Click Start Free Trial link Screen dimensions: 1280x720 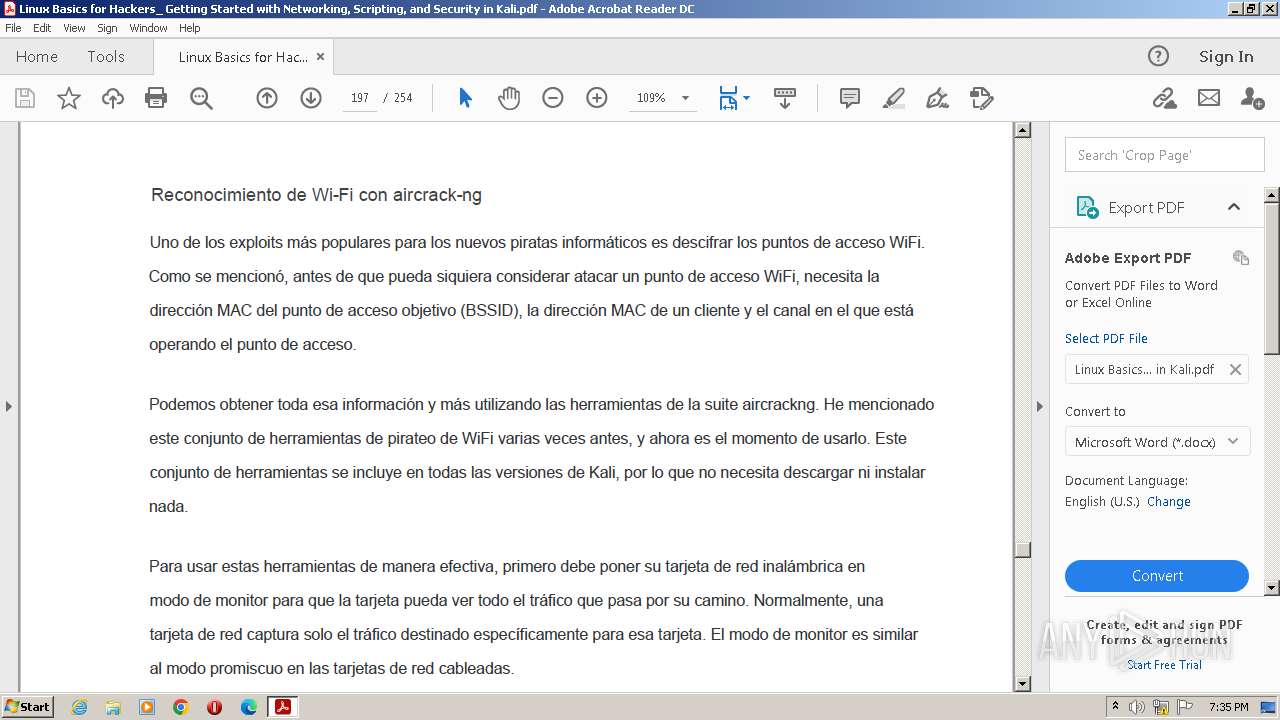click(1164, 665)
